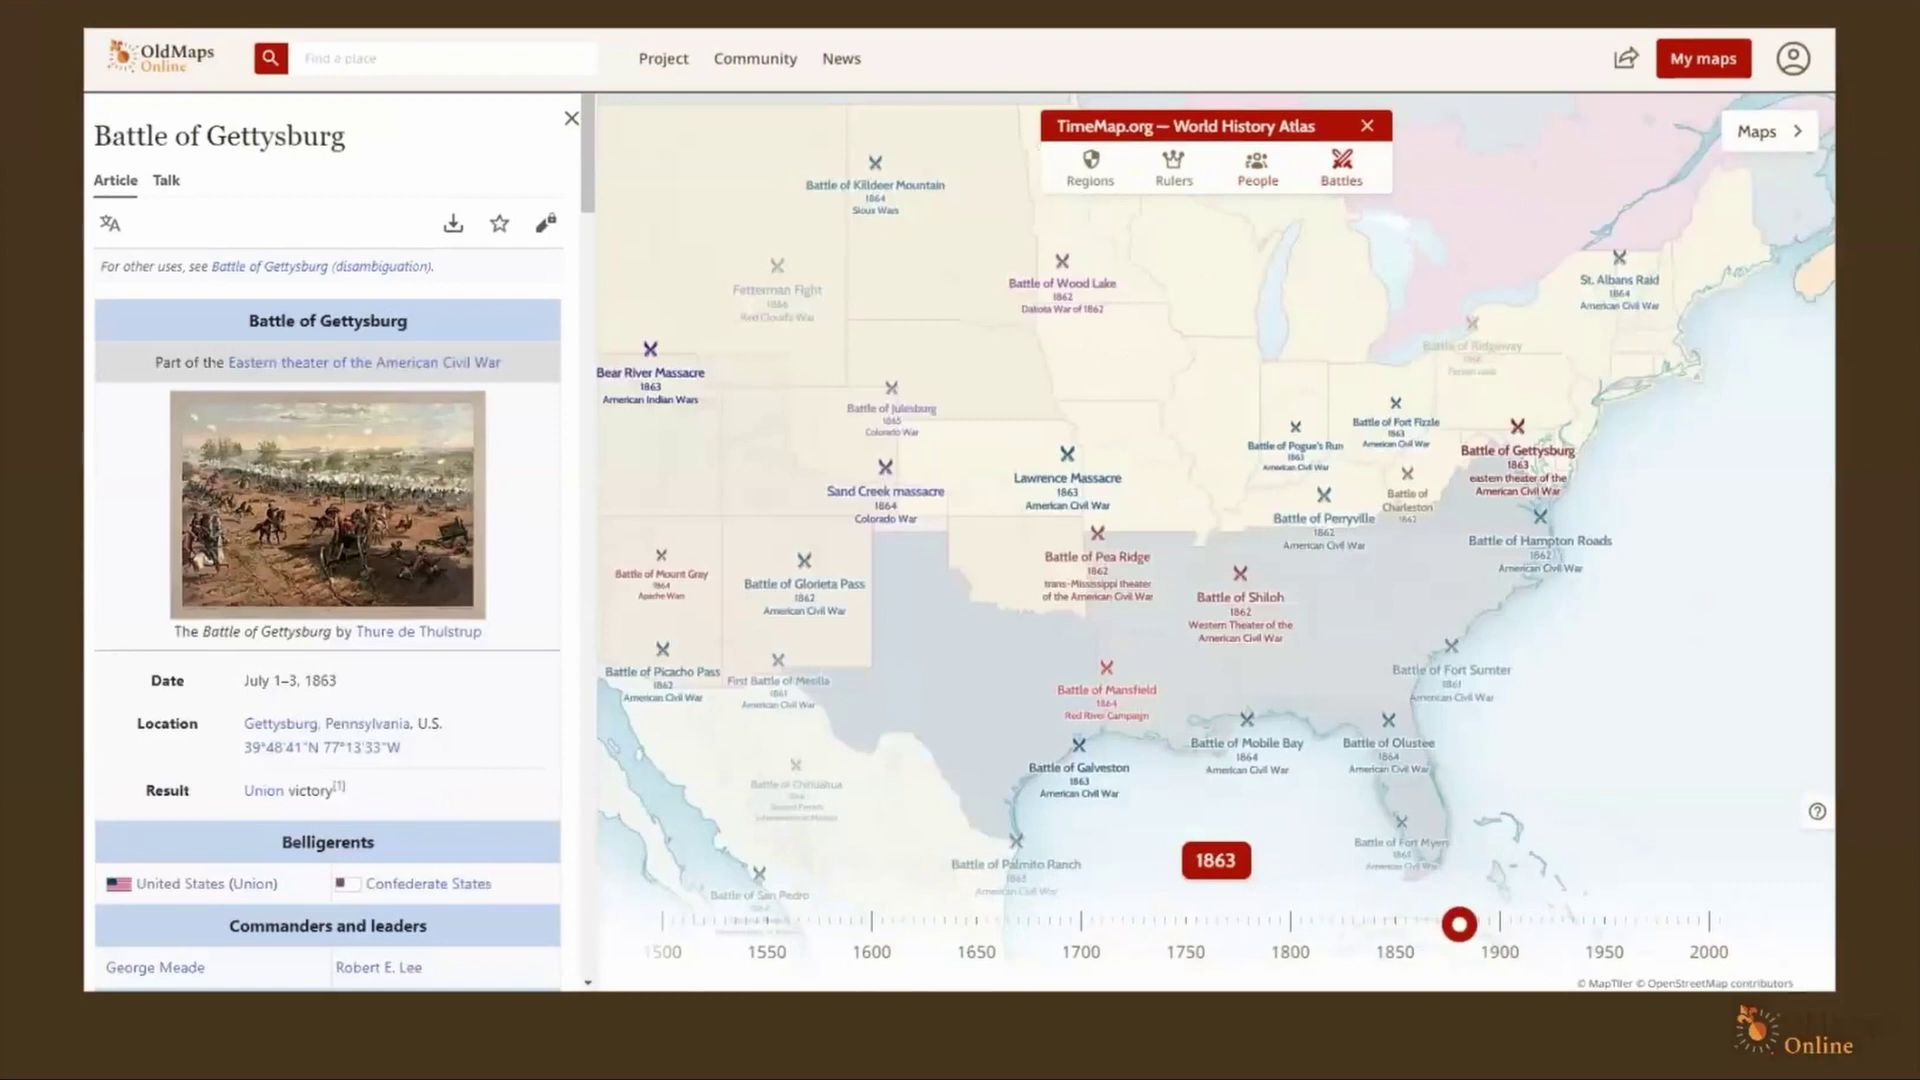1920x1080 pixels.
Task: Toggle the Rulers layer
Action: pyautogui.click(x=1174, y=168)
